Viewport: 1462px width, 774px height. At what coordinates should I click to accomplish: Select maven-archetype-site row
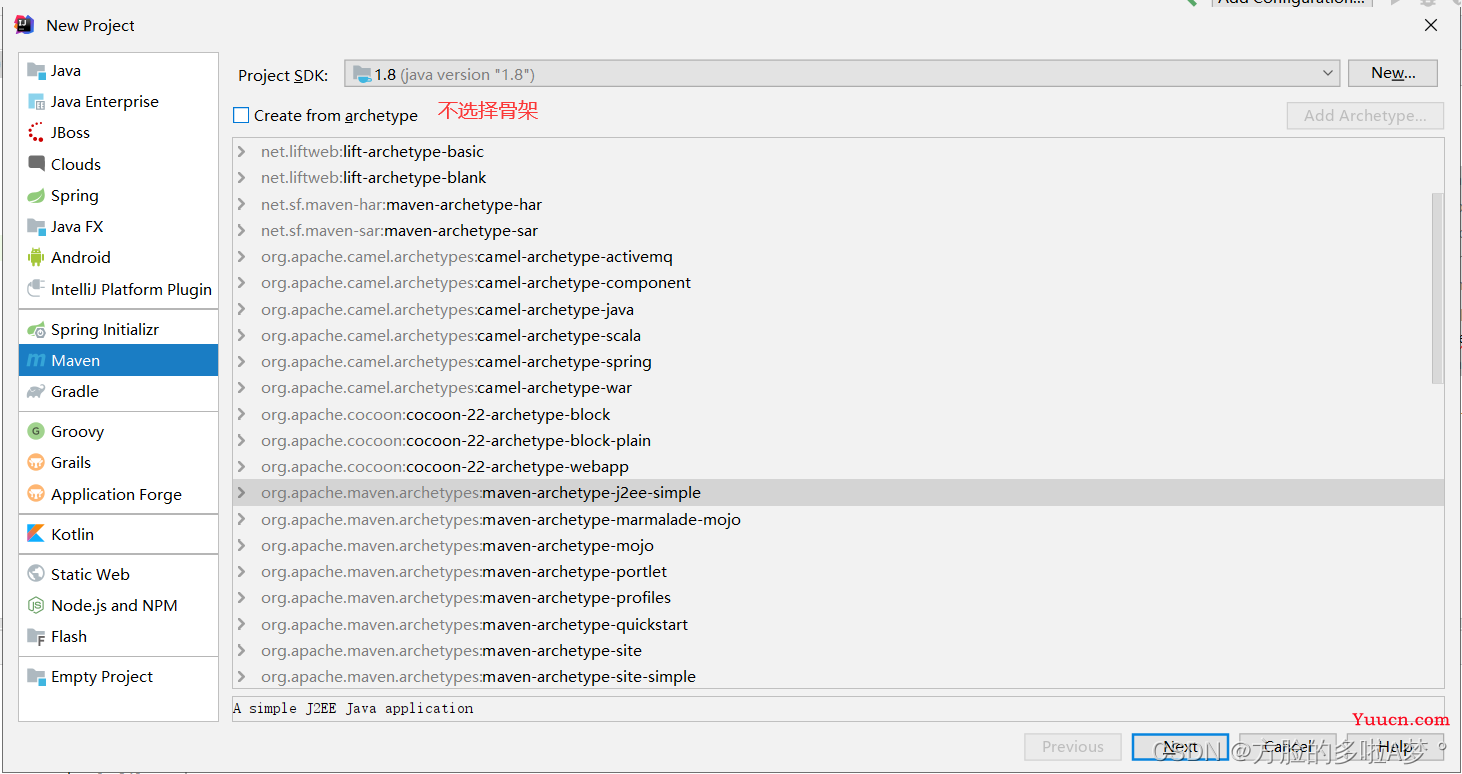pos(838,651)
